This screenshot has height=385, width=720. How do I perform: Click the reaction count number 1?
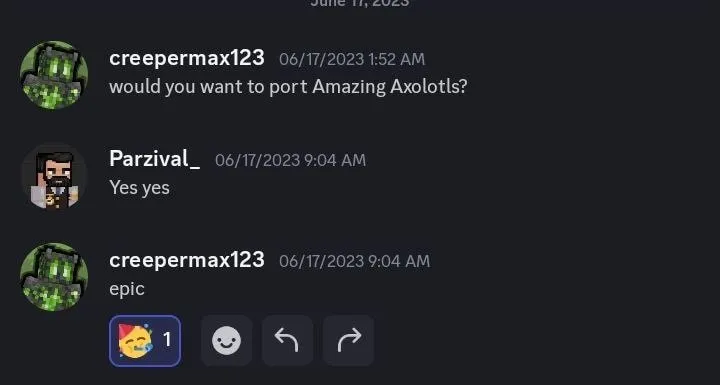[167, 340]
